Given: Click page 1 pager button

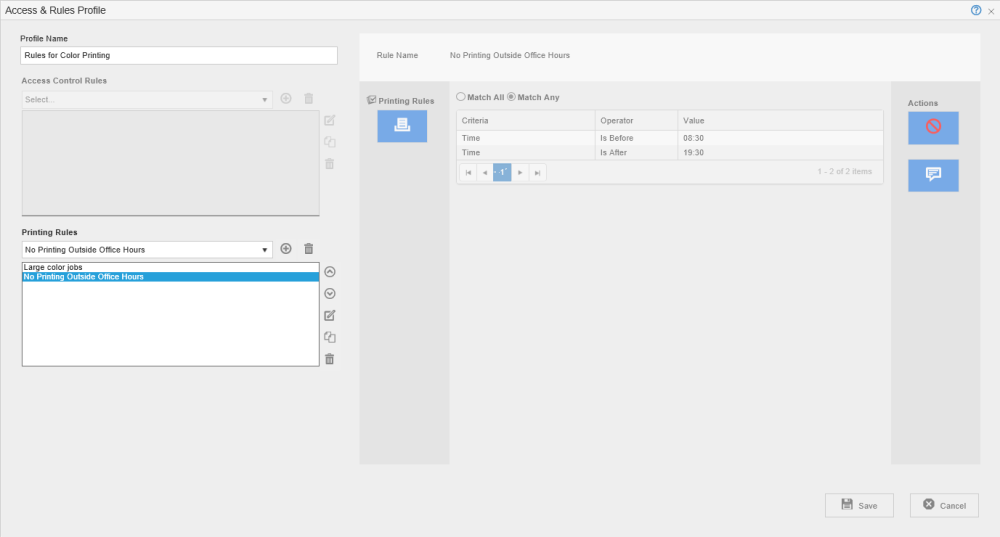Looking at the screenshot, I should 502,172.
